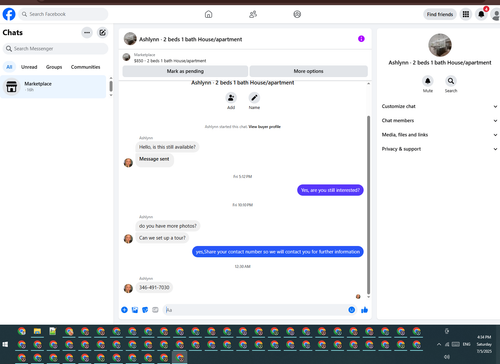500x364 pixels.
Task: Open chat options three-dot button
Action: [87, 33]
